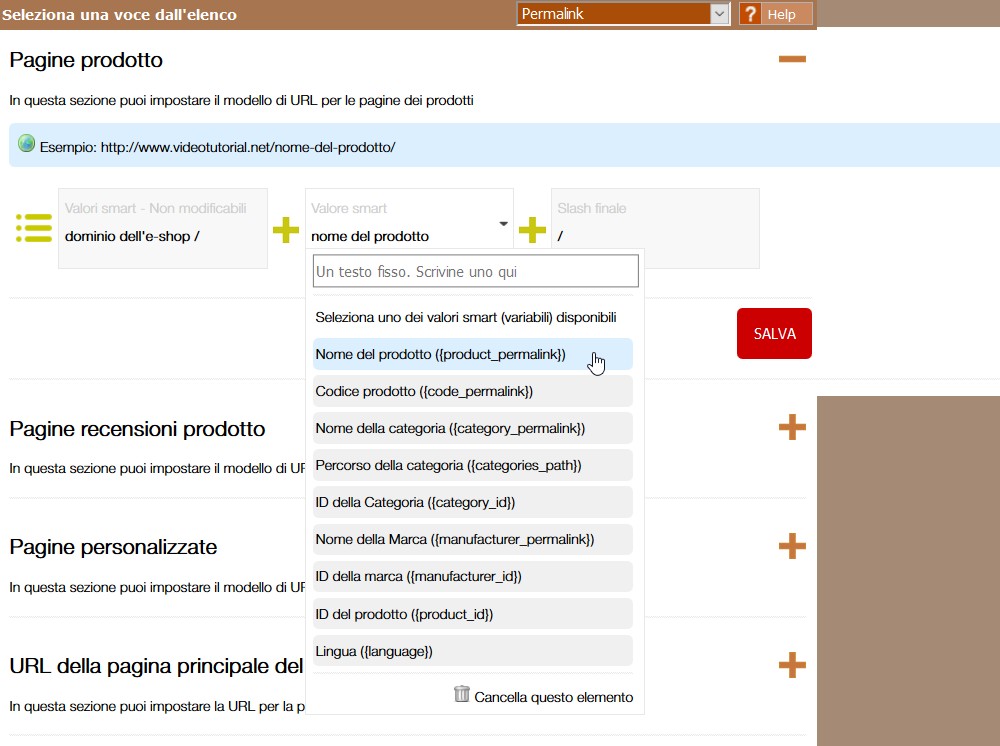The height and width of the screenshot is (746, 1000).
Task: Click the plus icon after dominio dell'e-shop
Action: 286,230
